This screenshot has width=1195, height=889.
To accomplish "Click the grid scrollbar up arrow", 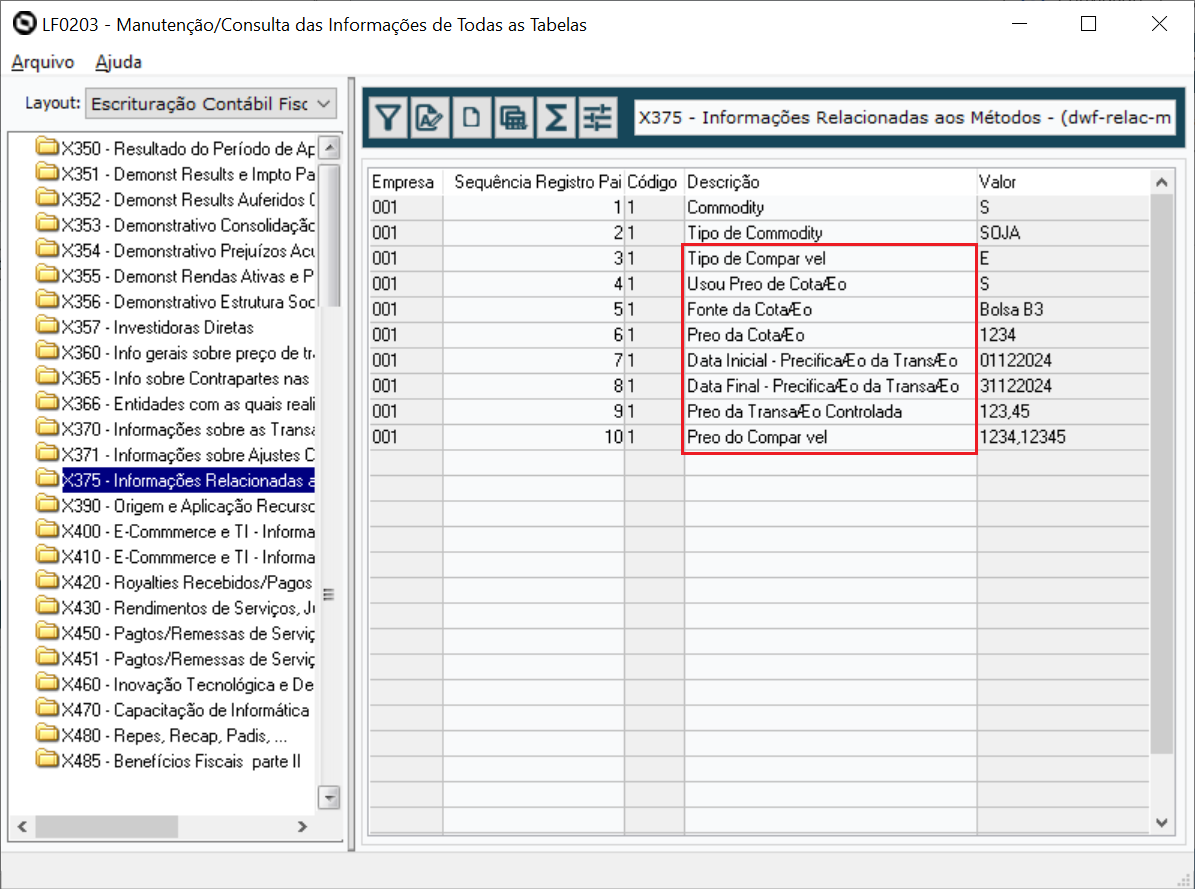I will coord(1161,182).
